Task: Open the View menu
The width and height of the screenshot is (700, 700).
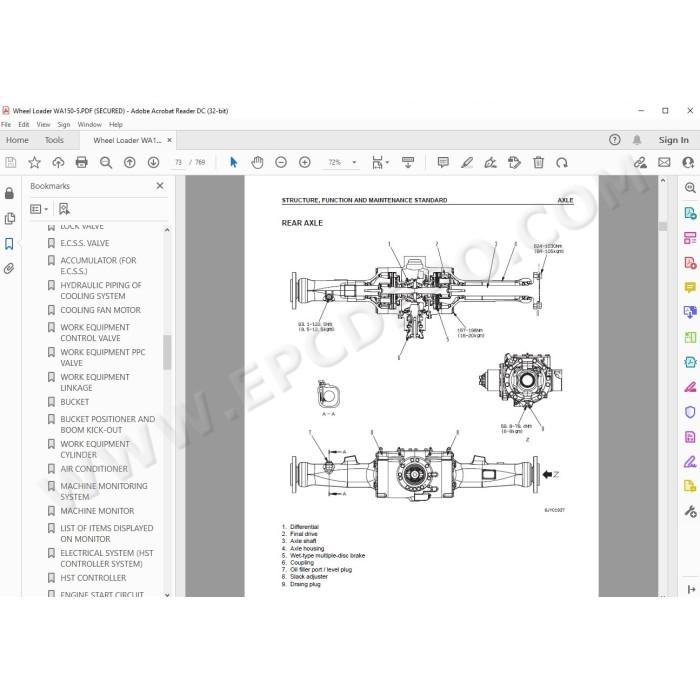Action: tap(43, 125)
